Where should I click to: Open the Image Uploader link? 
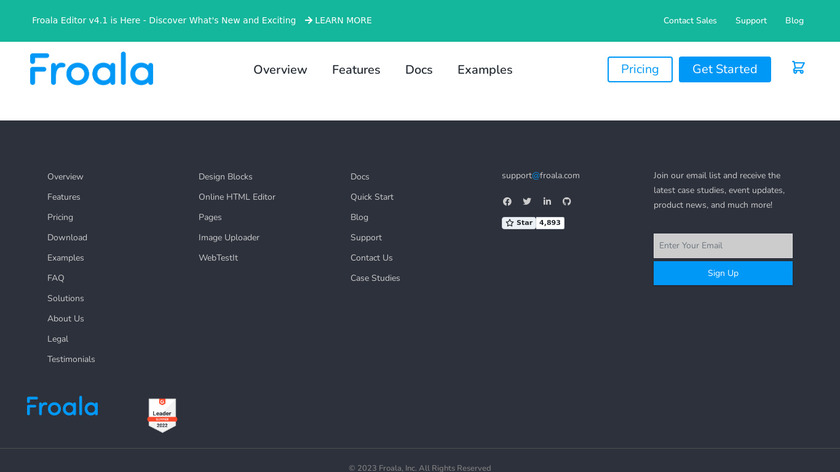[x=229, y=237]
